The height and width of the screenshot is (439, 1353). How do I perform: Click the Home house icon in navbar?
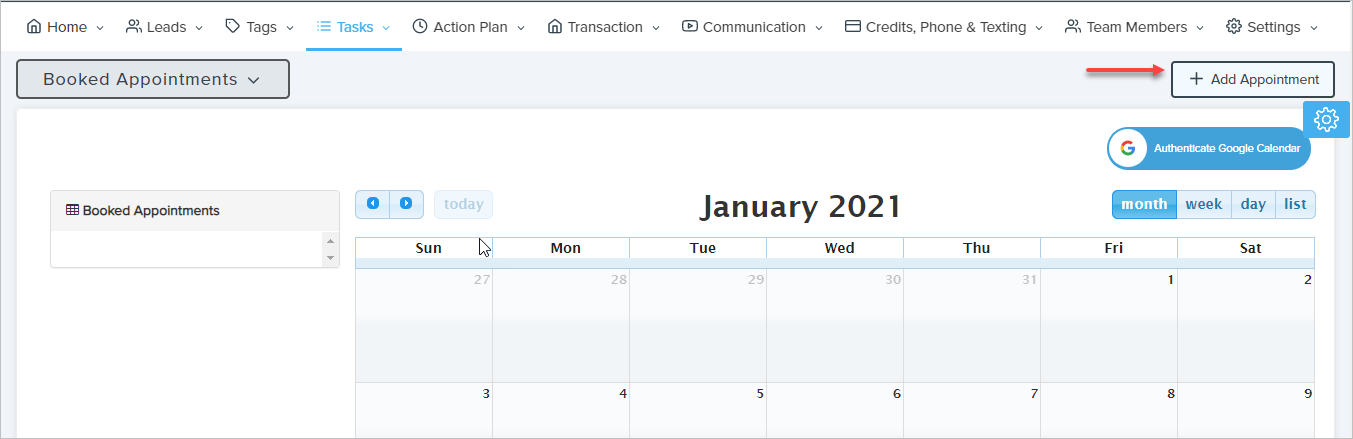(34, 27)
